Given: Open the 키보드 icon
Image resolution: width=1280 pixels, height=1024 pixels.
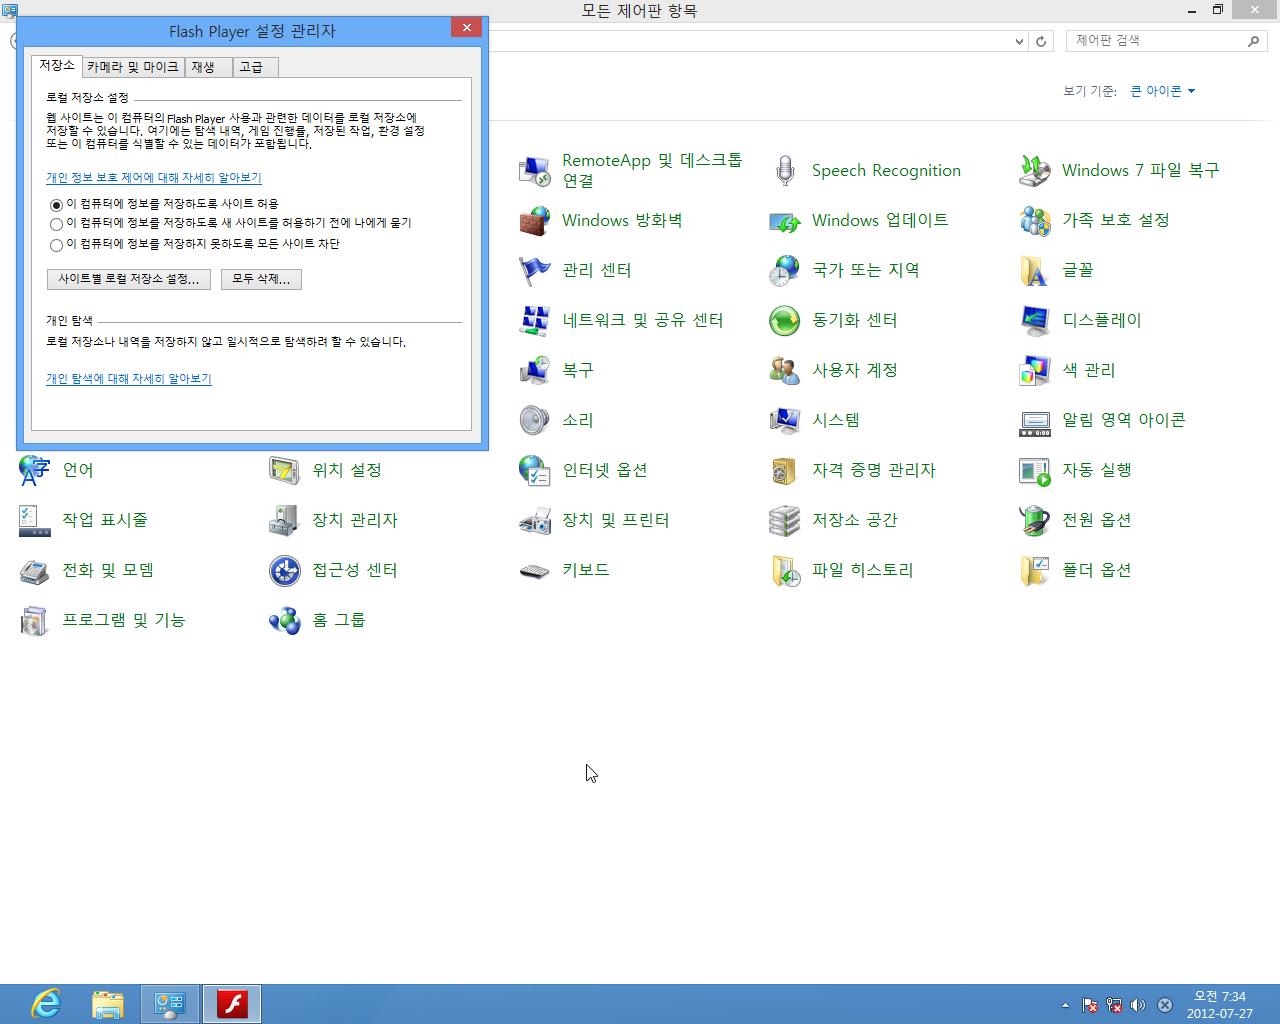Looking at the screenshot, I should tap(535, 570).
